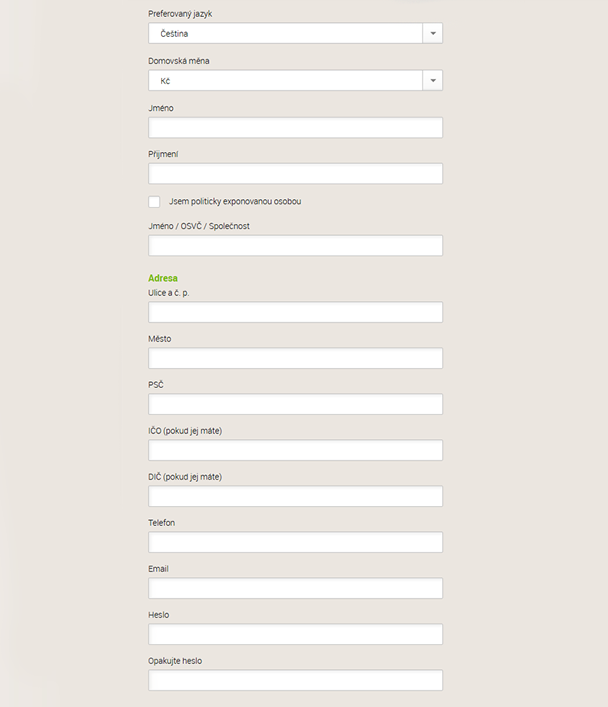Select the Jméno / OSVČ / Společnost field
The width and height of the screenshot is (608, 707).
[295, 246]
